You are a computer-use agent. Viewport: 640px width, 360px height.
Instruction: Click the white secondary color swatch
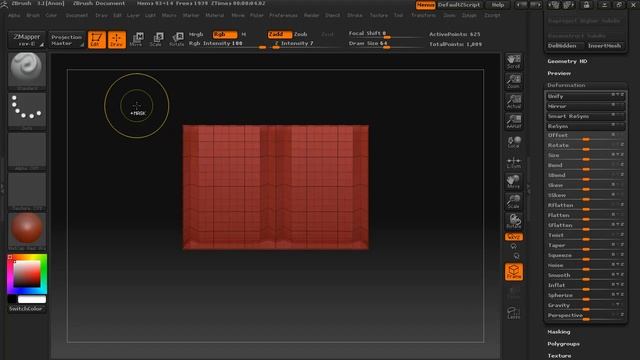pos(32,300)
